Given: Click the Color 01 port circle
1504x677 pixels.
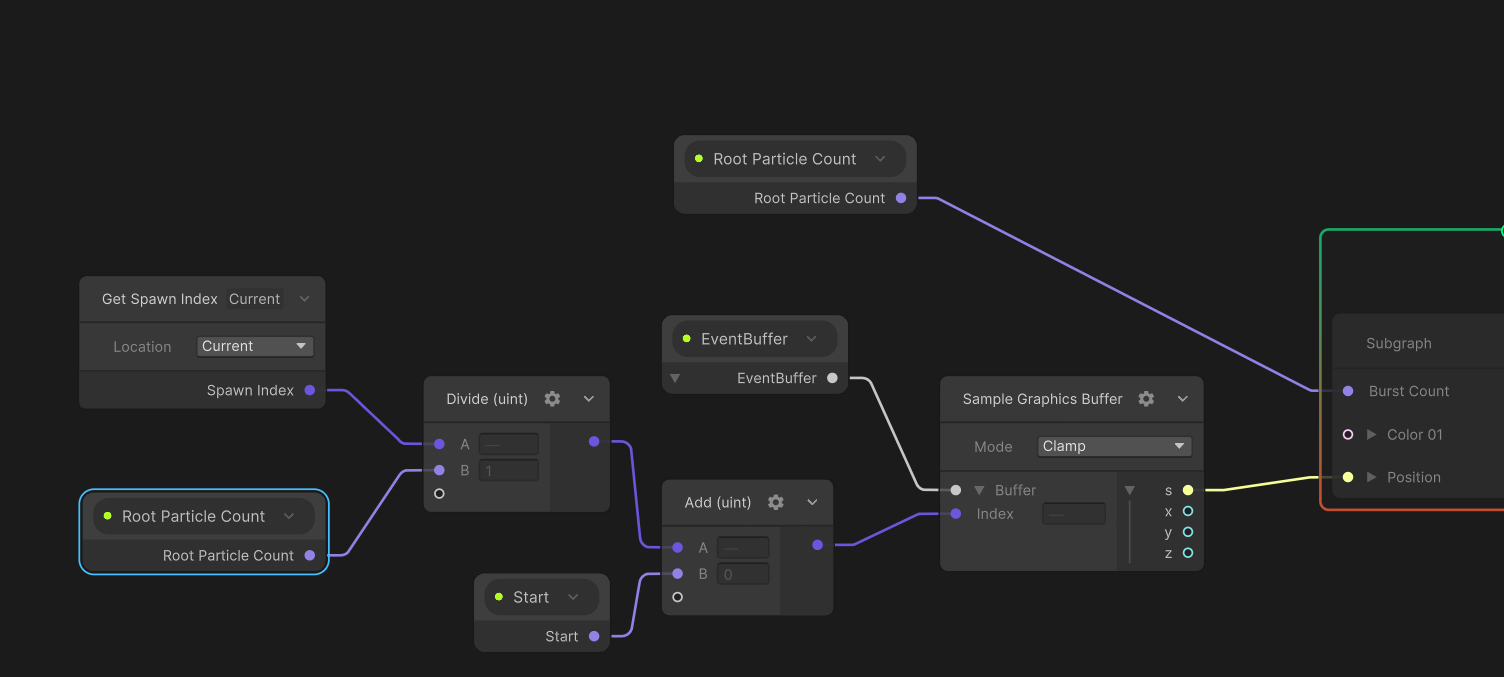Looking at the screenshot, I should (x=1347, y=434).
